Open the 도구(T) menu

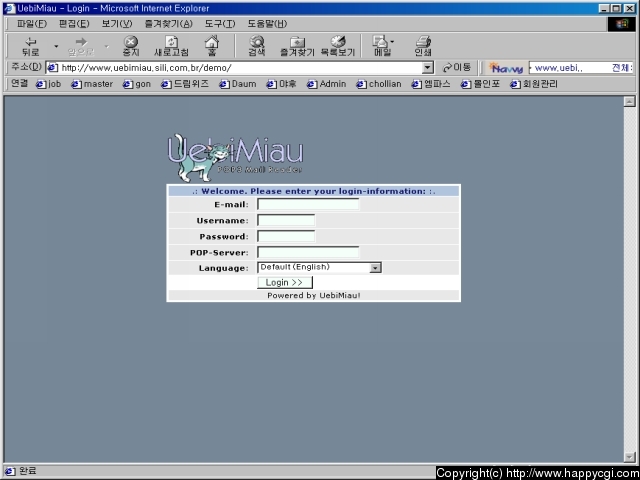coord(220,24)
